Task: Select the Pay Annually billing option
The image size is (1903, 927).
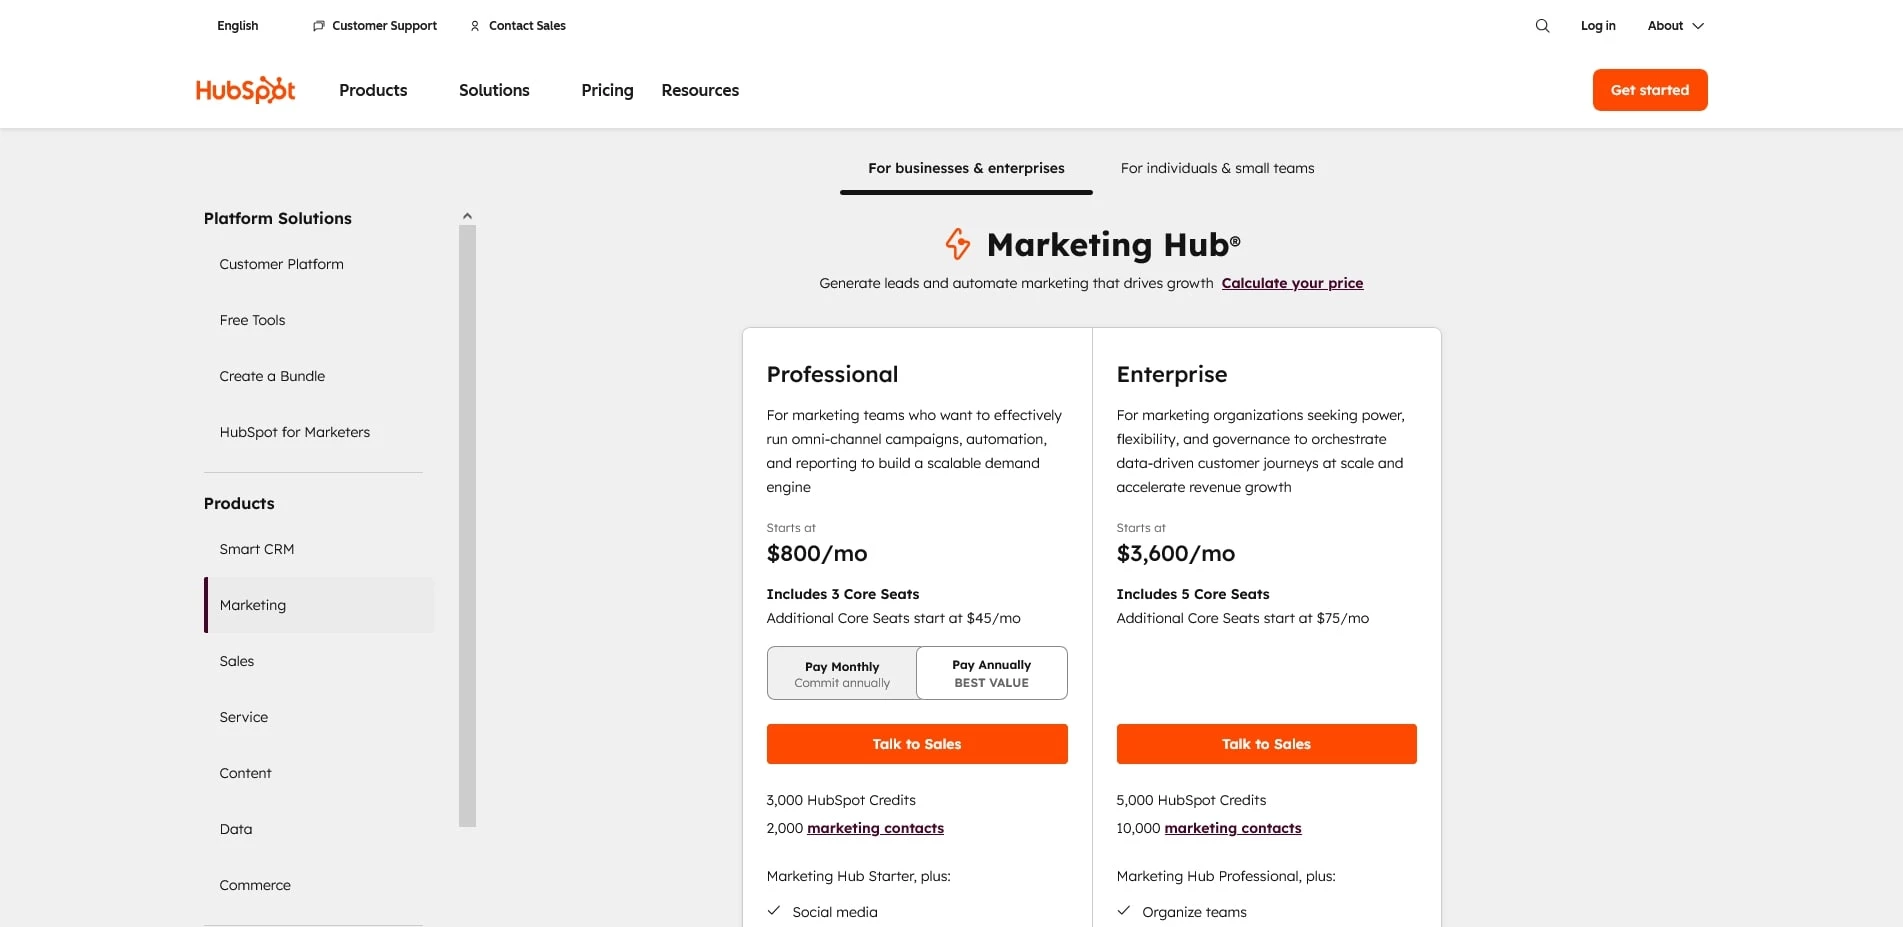Action: coord(991,672)
